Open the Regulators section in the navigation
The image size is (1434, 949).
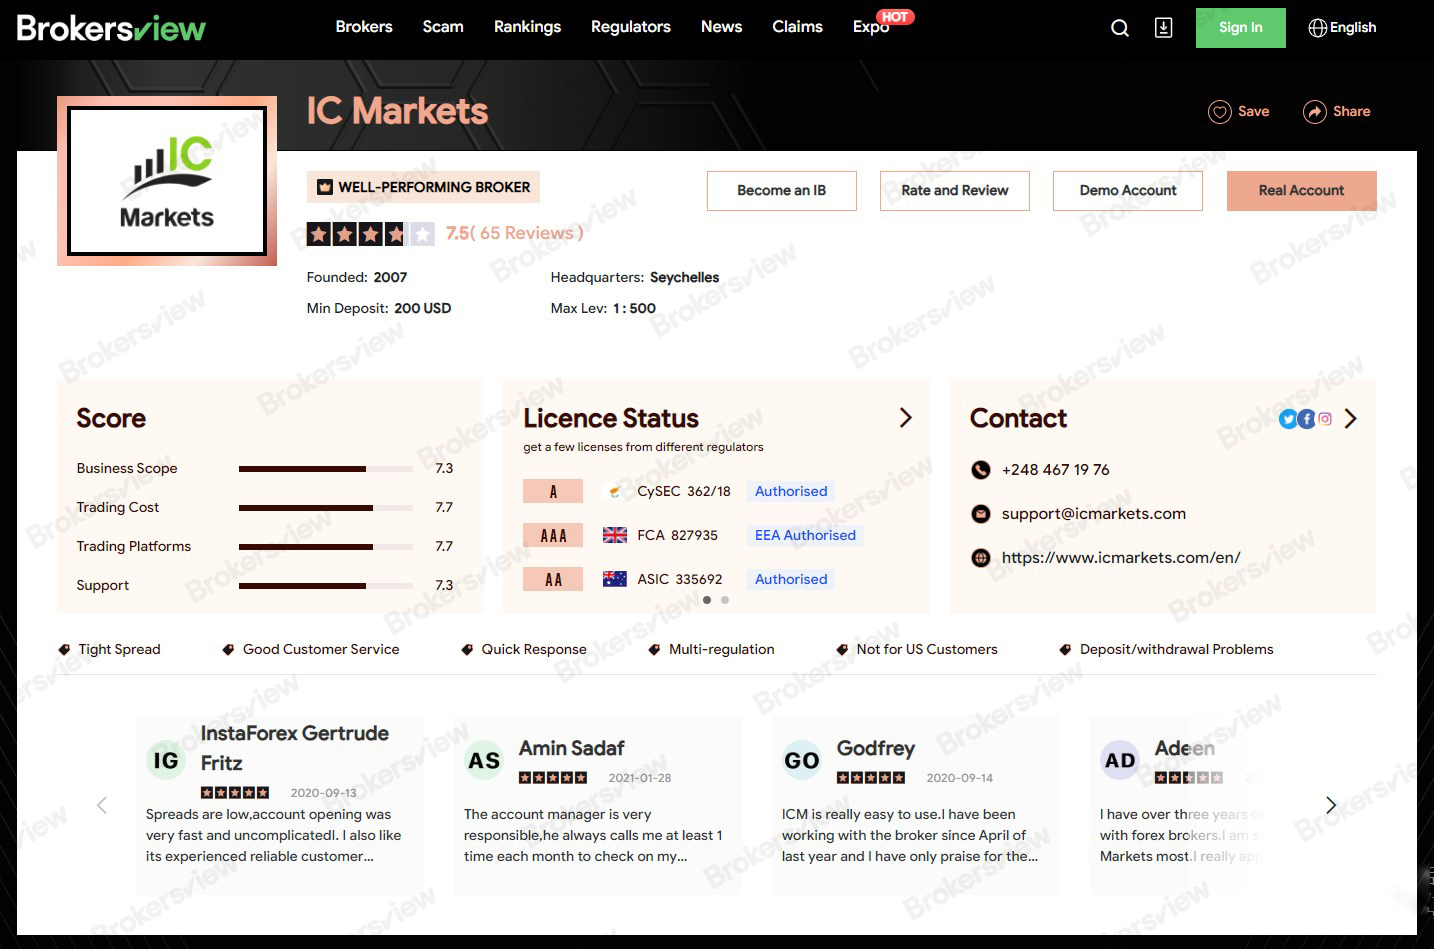pos(631,27)
